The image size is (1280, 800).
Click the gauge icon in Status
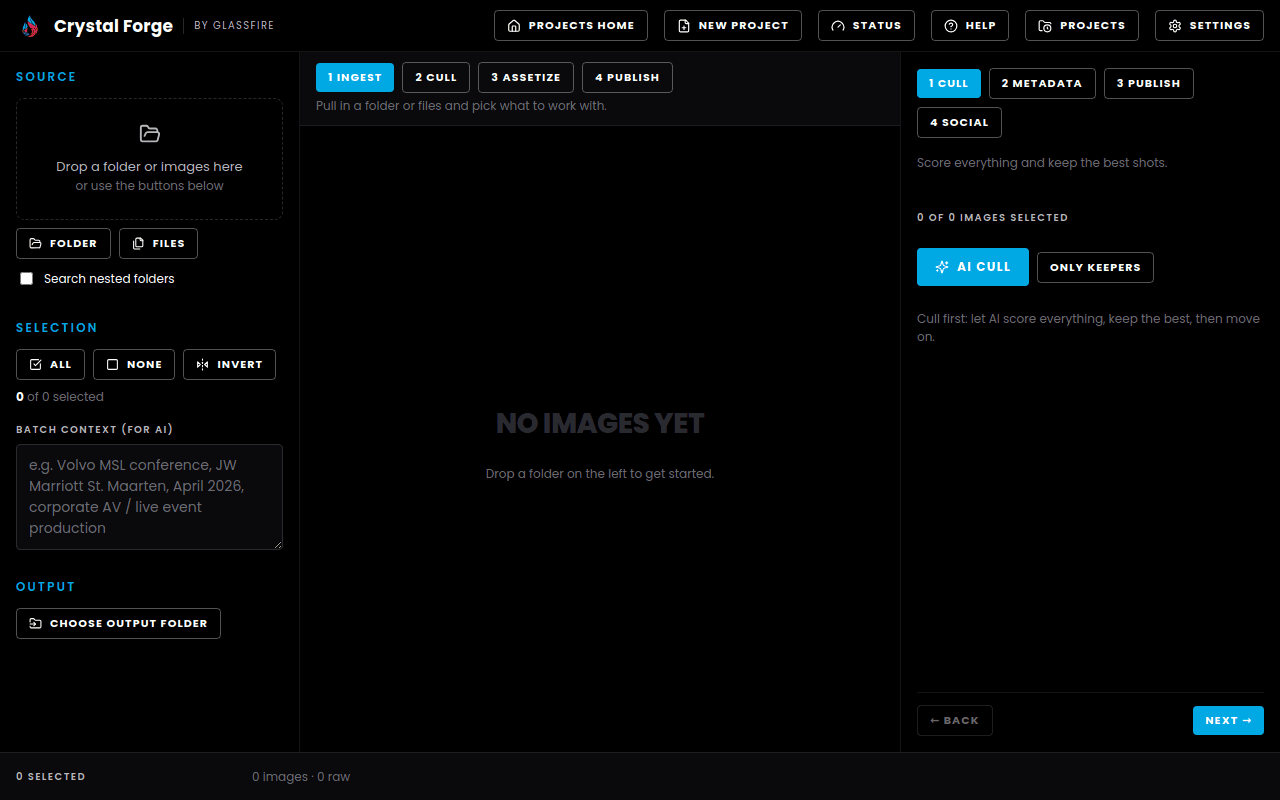(x=838, y=26)
